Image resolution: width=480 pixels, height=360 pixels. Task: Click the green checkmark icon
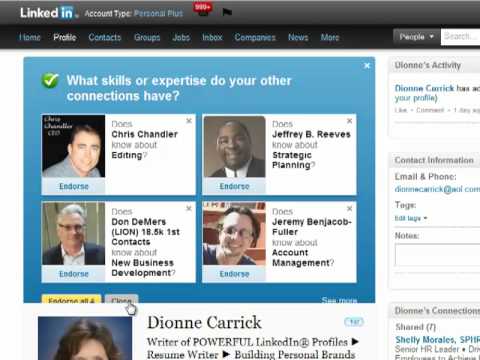pyautogui.click(x=50, y=80)
